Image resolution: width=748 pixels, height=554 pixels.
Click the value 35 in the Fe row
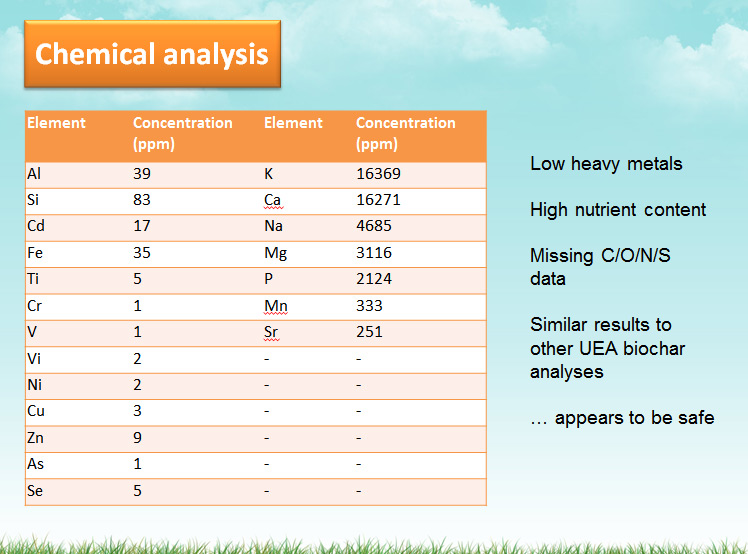click(142, 252)
